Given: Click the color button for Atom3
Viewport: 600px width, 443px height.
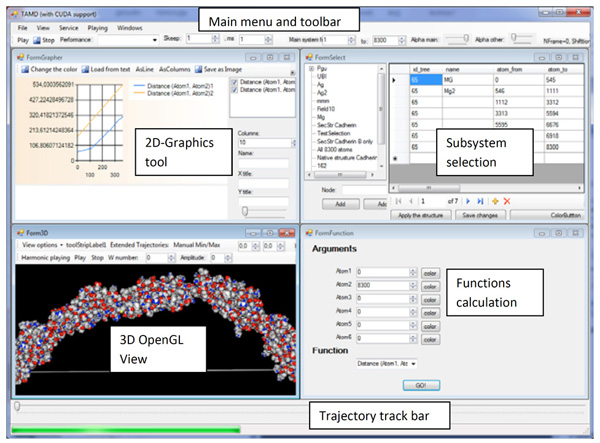Looking at the screenshot, I should click(x=430, y=300).
